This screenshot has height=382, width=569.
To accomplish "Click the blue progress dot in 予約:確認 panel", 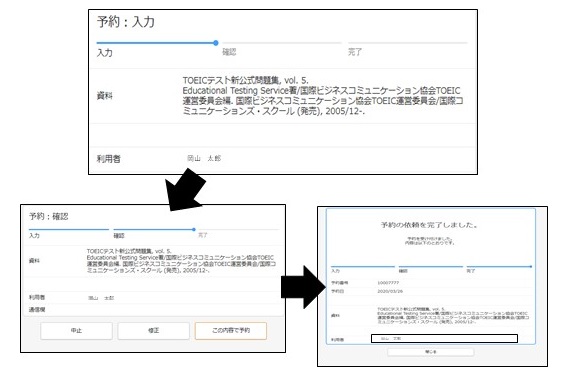I will (194, 229).
